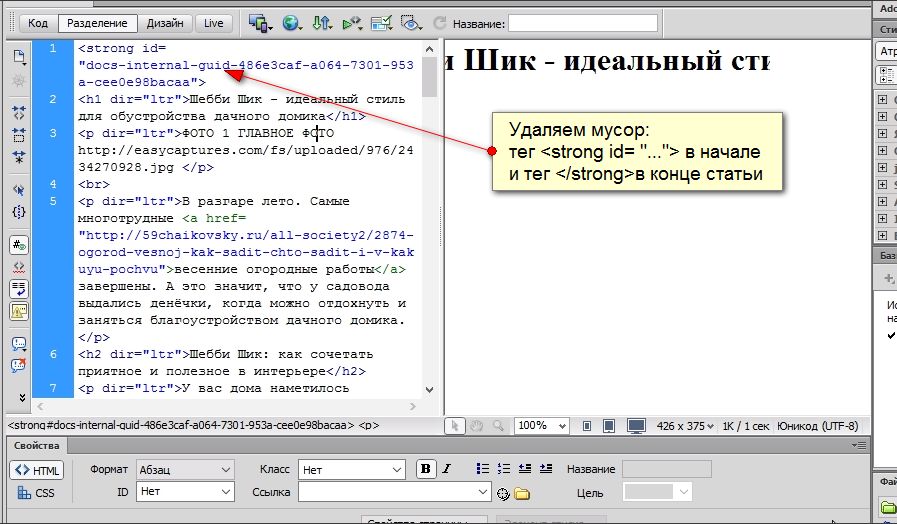Open the Формат dropdown

[x=185, y=469]
